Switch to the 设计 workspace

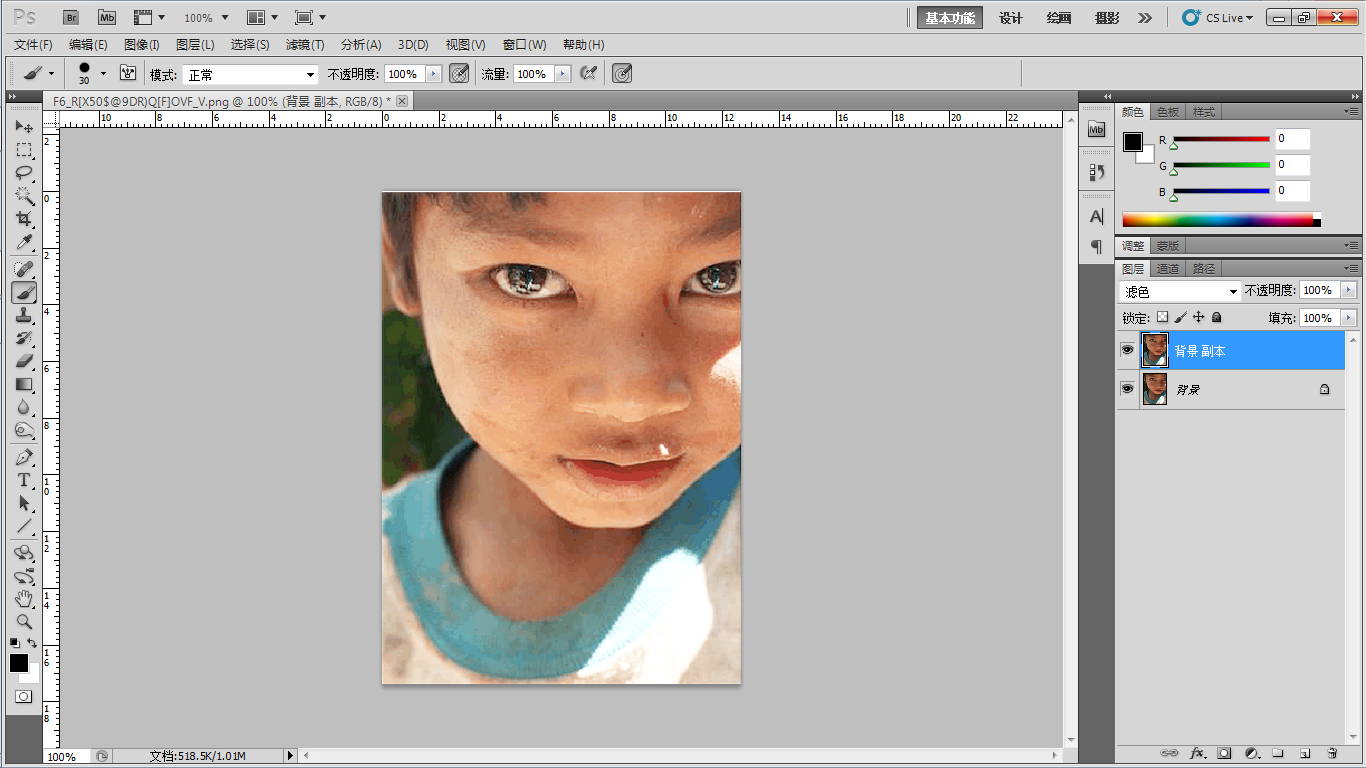[x=1011, y=18]
